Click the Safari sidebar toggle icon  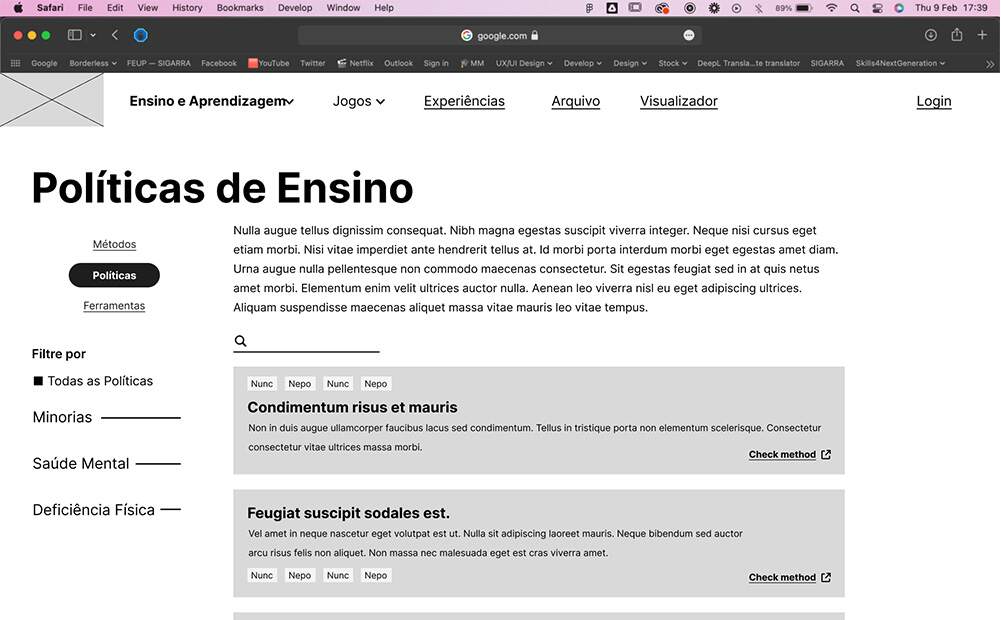(75, 35)
